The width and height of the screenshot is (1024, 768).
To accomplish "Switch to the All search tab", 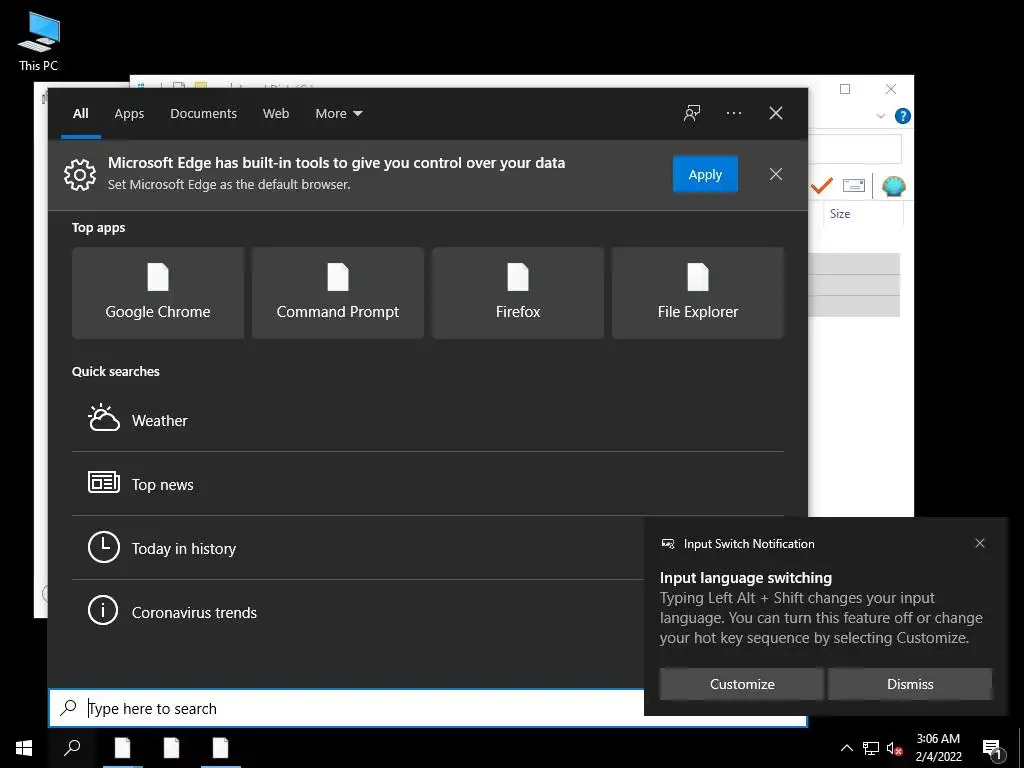I will click(81, 113).
